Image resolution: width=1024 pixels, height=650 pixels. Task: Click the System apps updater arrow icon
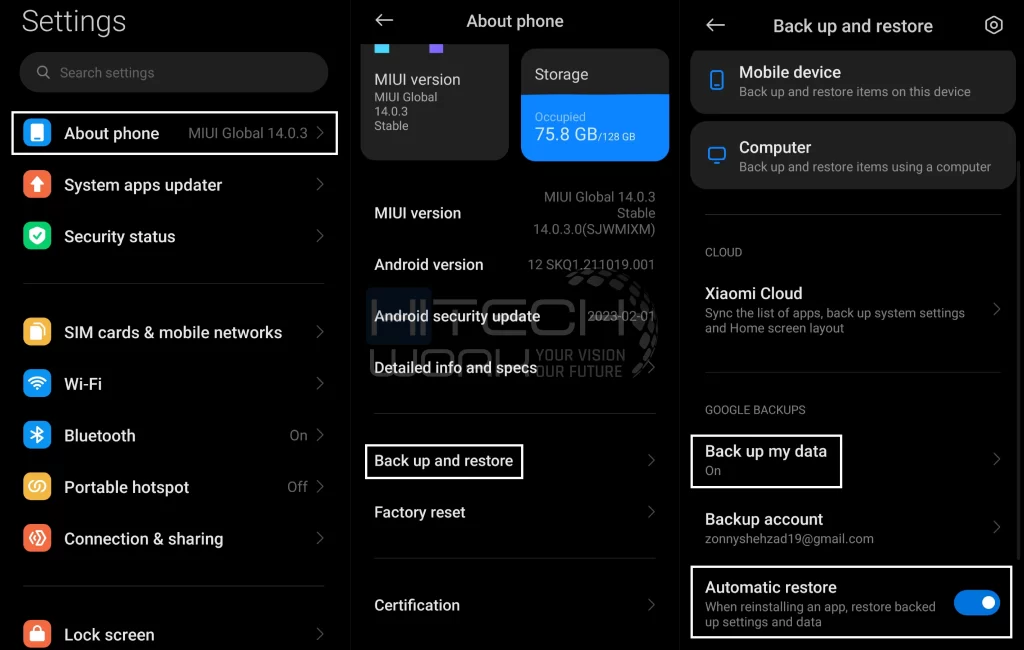(37, 184)
